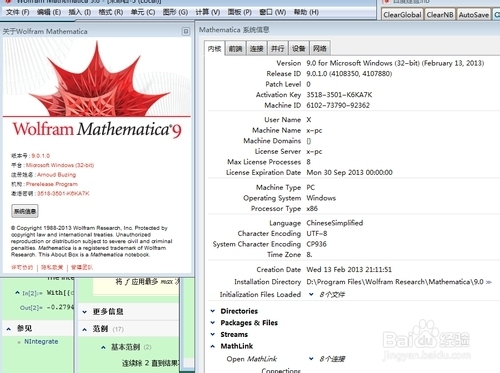500x373 pixels.
Task: Open the 面板 (P) menu
Action: 240,12
